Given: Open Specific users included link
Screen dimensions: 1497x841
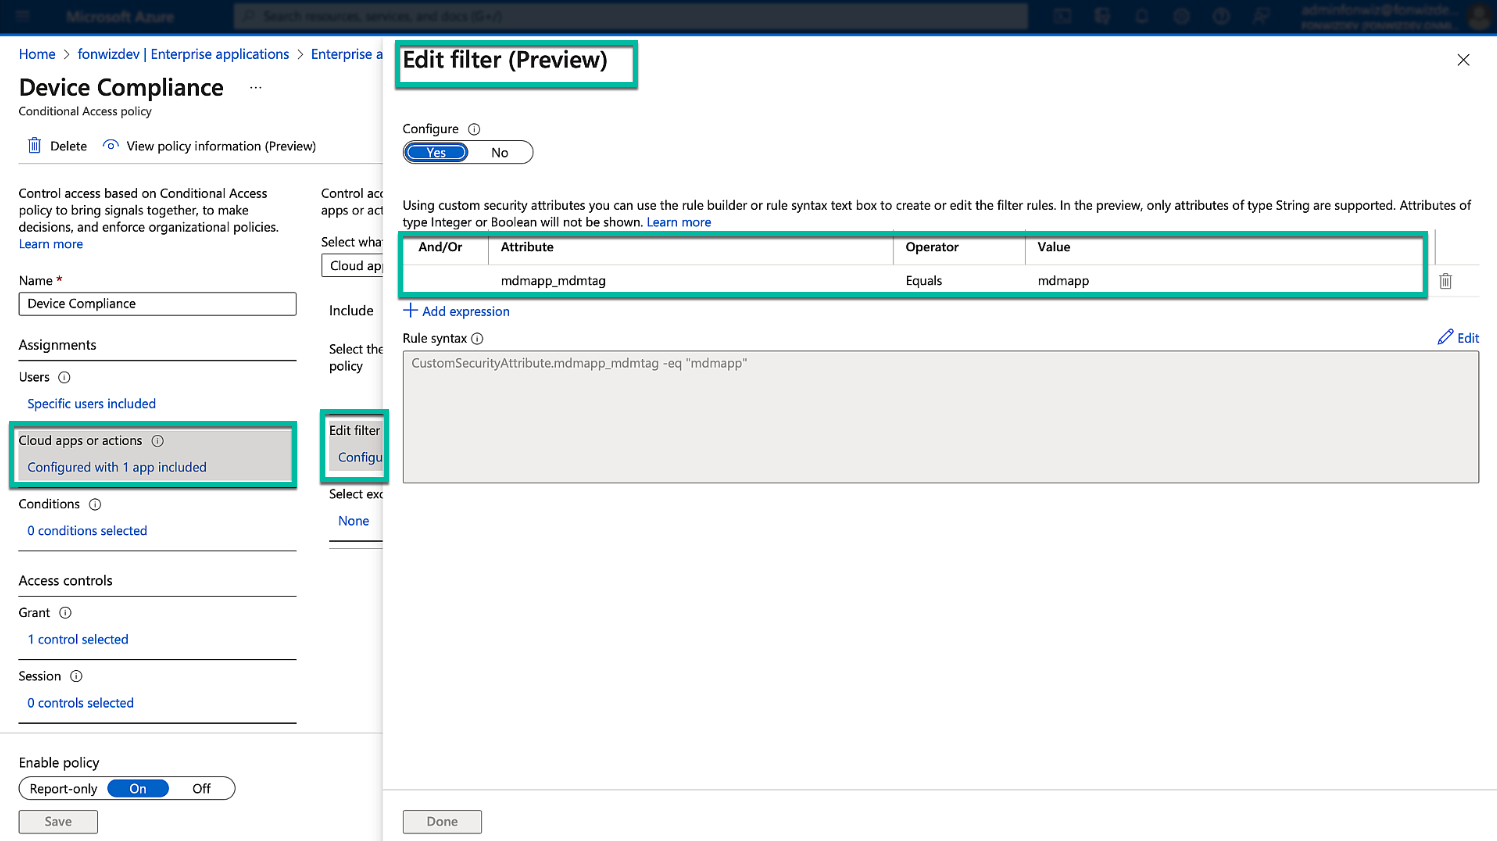Looking at the screenshot, I should (91, 404).
